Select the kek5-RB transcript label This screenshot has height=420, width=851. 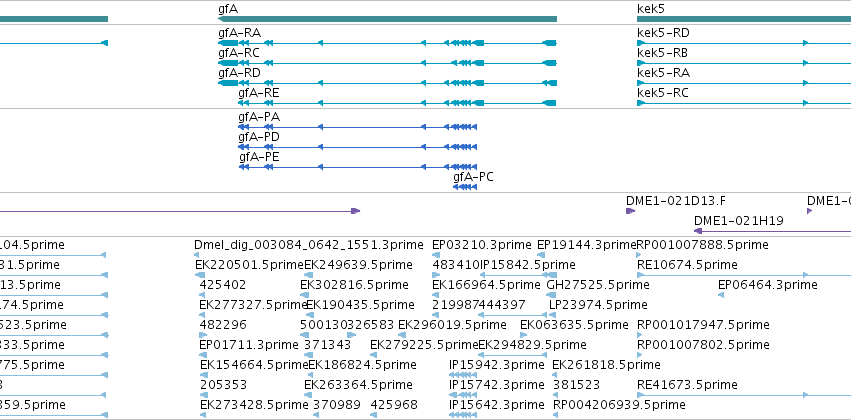point(663,53)
